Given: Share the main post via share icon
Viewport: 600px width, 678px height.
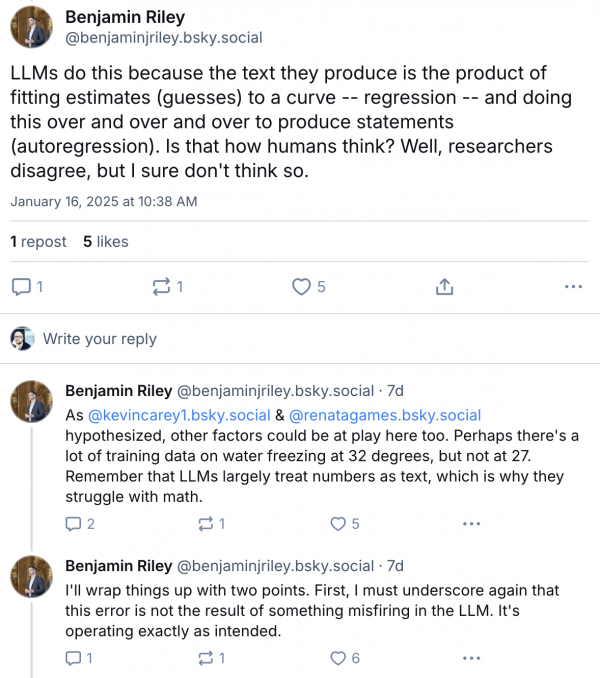Looking at the screenshot, I should pyautogui.click(x=444, y=287).
